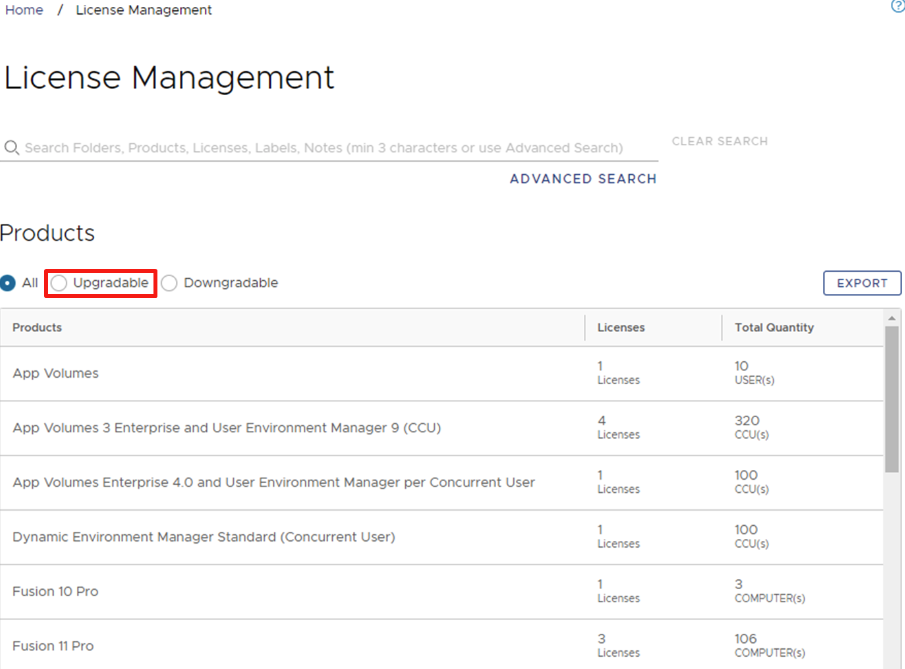Open the Fusion 10 Pro row
905x669 pixels.
coord(55,591)
